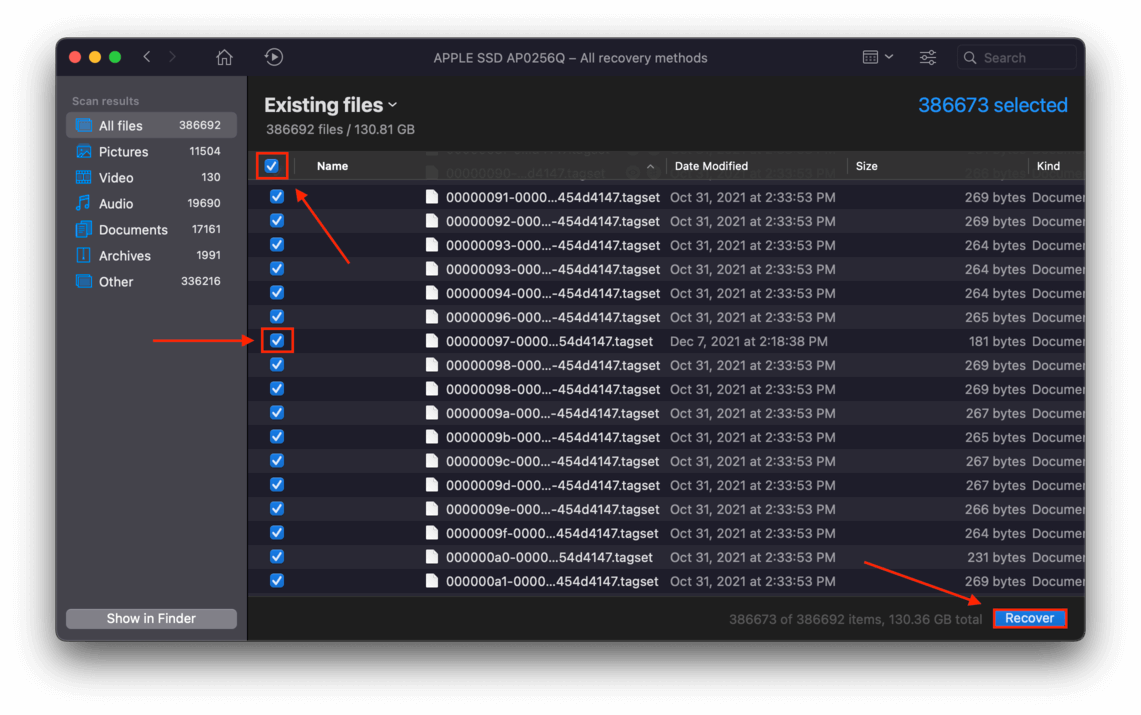
Task: Click file icon of 00000097 tagset
Action: [x=432, y=340]
